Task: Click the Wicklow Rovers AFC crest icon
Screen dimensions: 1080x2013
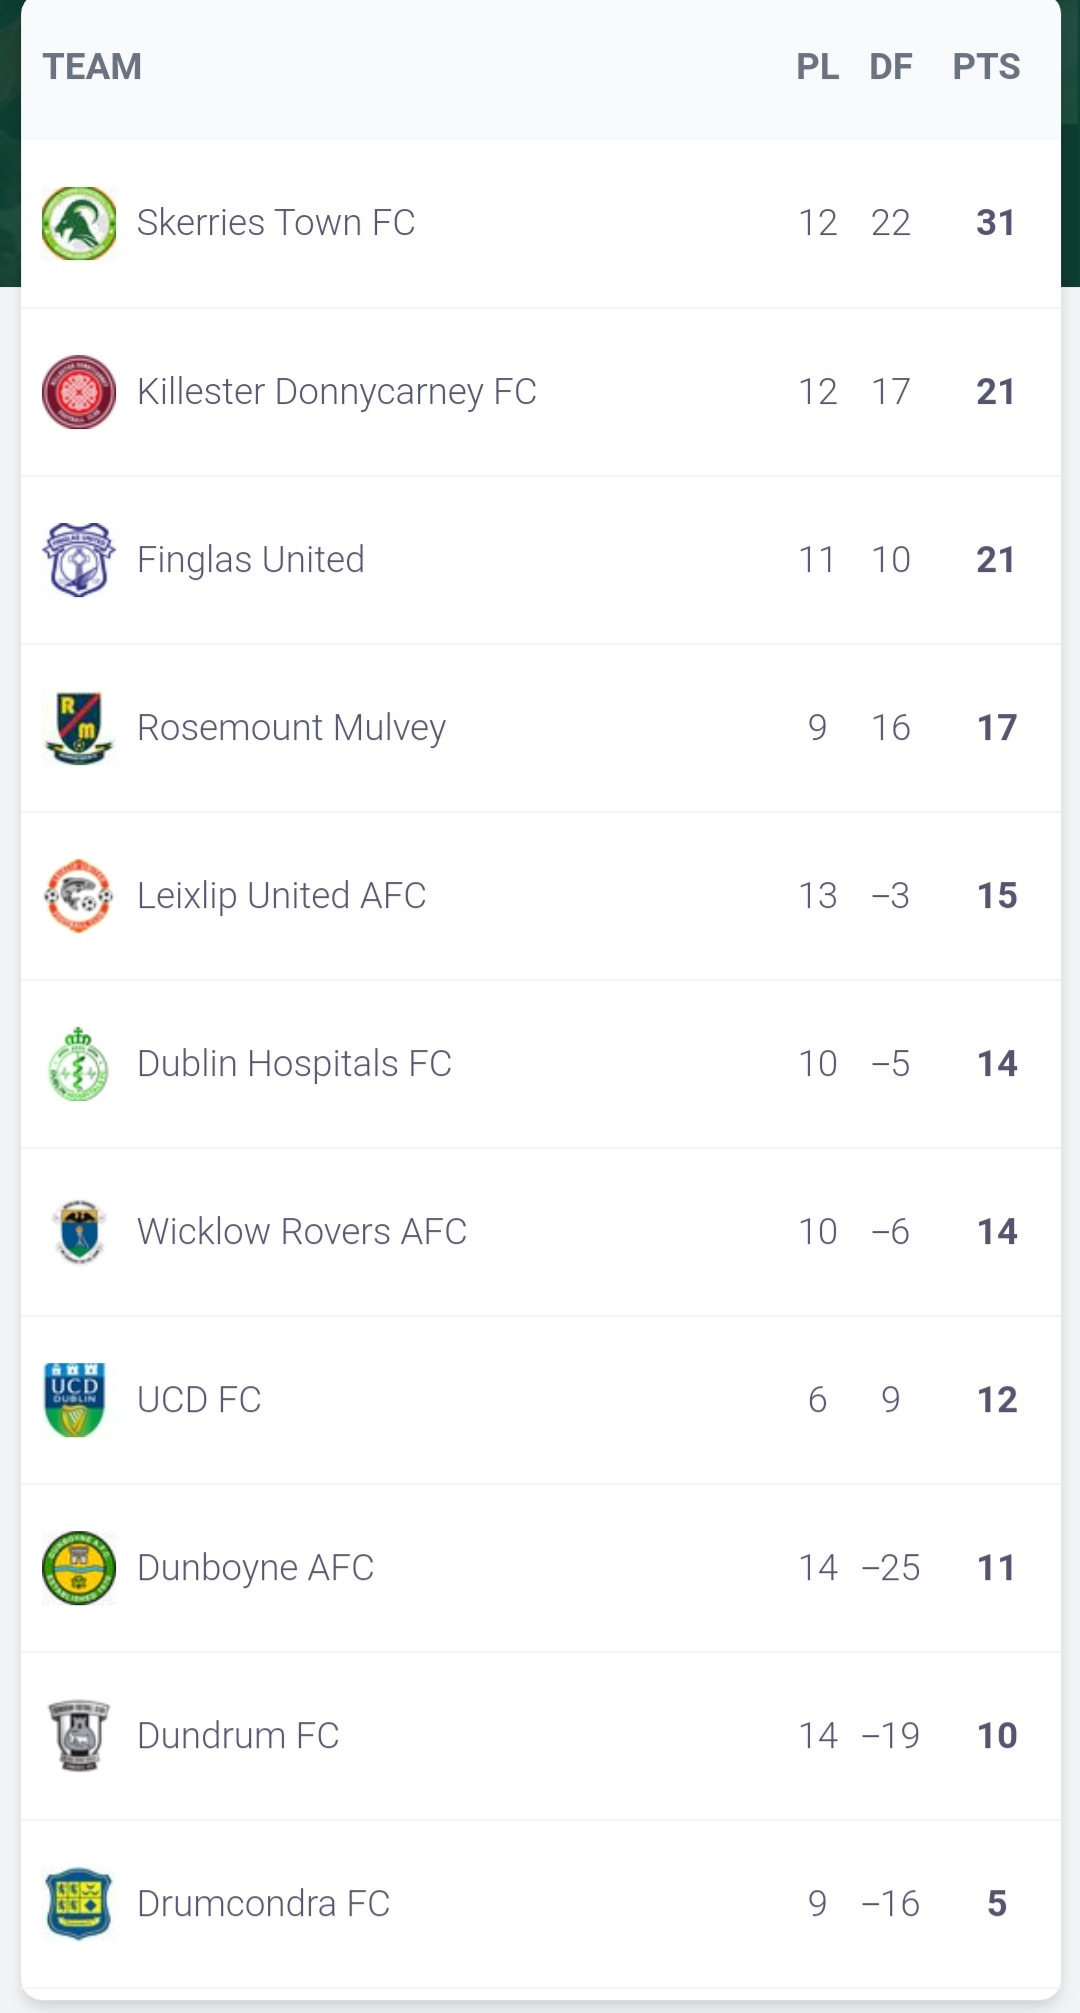Action: pos(79,1231)
